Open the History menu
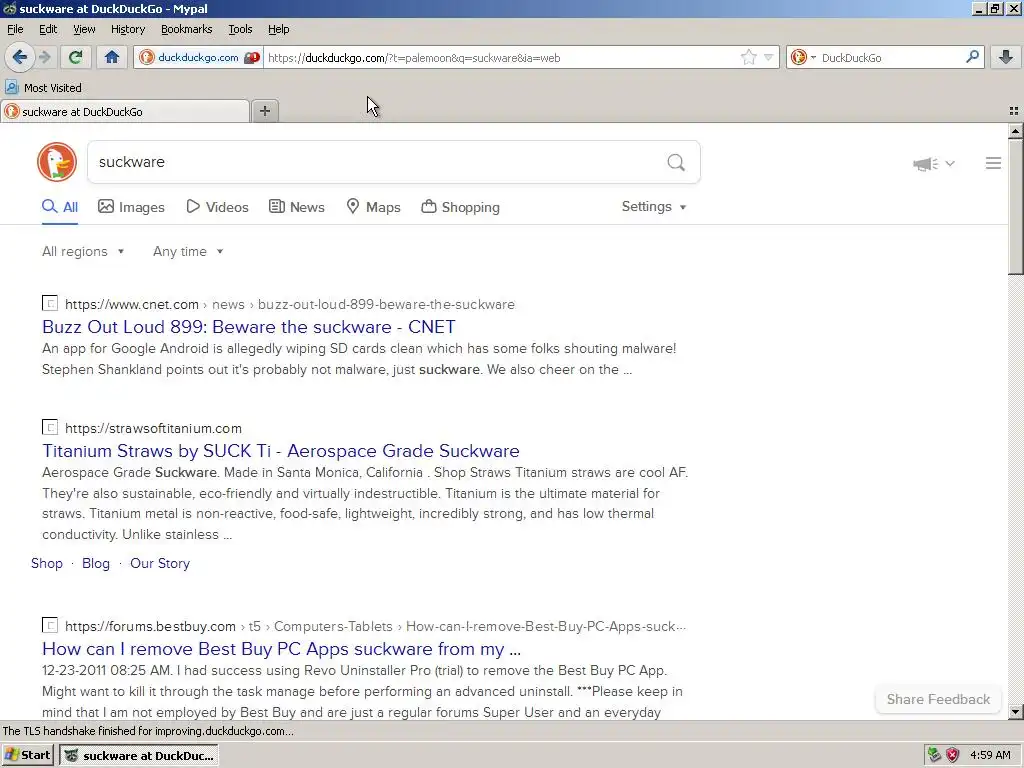 127,29
